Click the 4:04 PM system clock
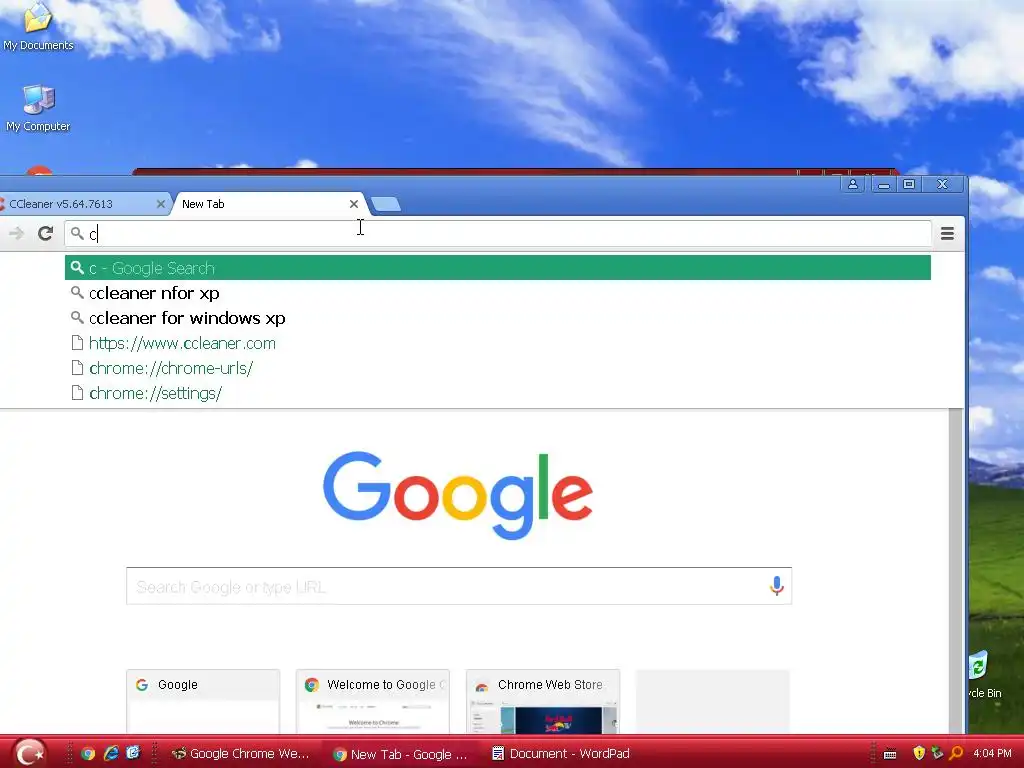The image size is (1024, 768). tap(992, 753)
